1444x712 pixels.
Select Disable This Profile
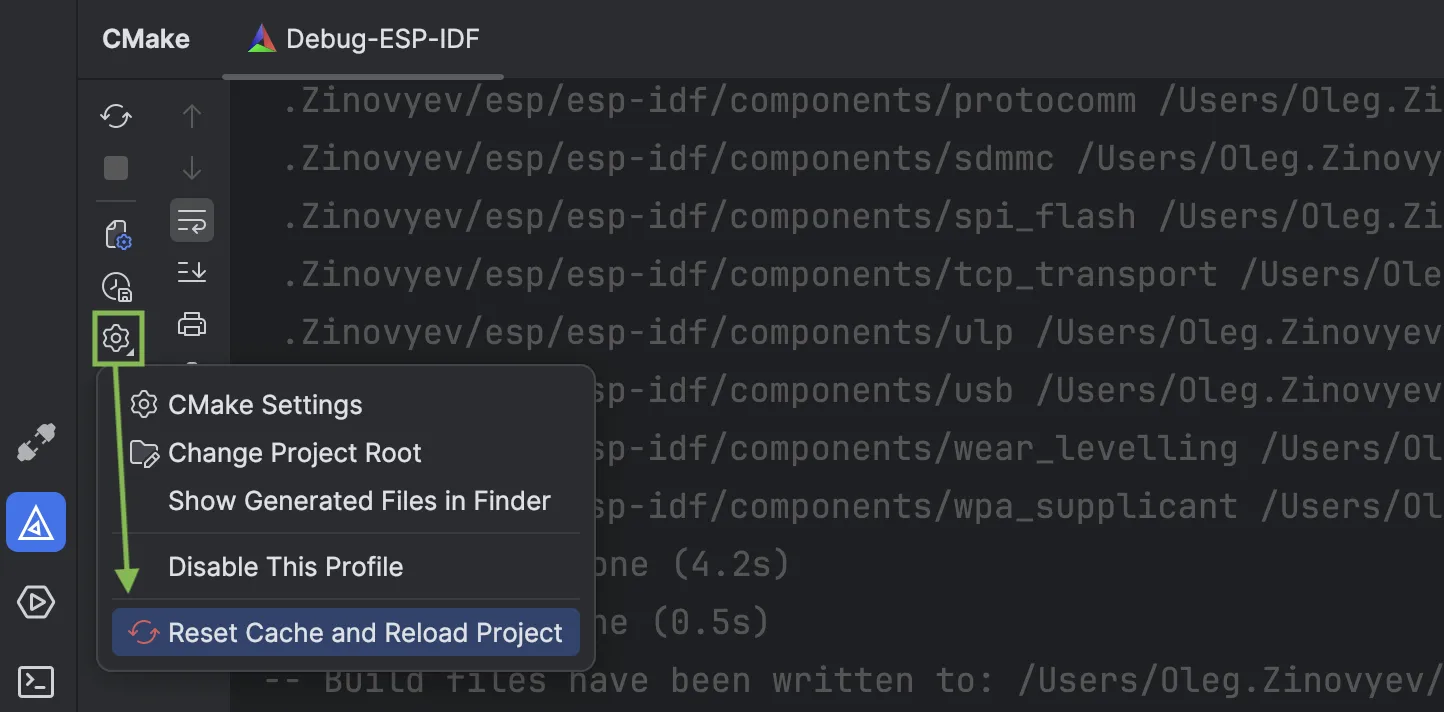285,567
